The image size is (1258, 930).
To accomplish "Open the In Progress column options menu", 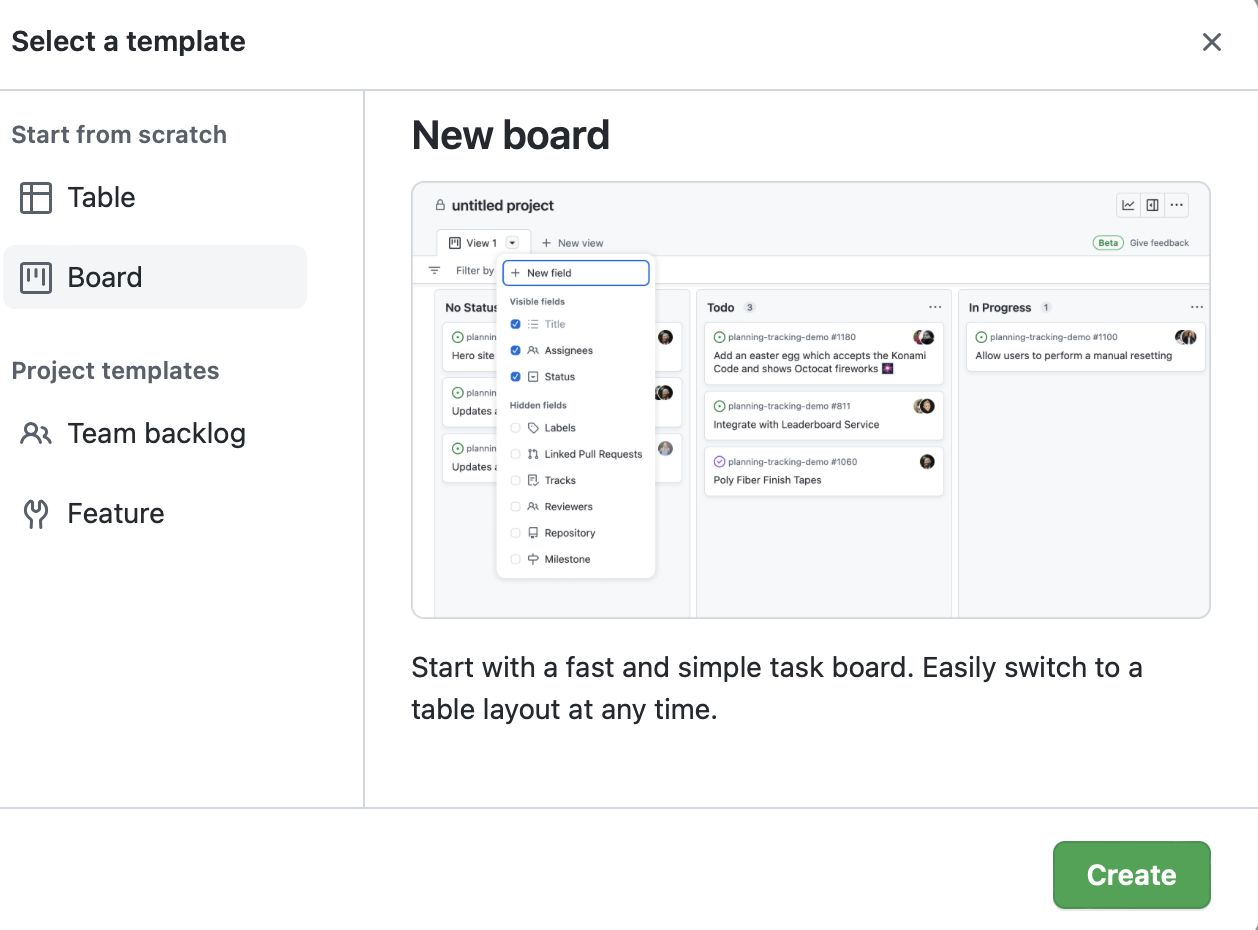I will 1197,307.
